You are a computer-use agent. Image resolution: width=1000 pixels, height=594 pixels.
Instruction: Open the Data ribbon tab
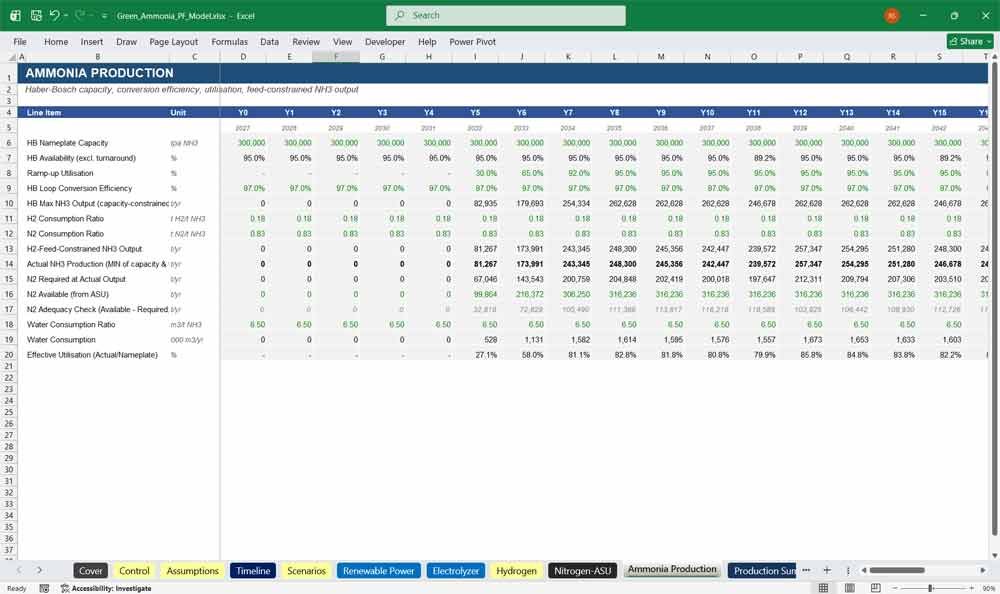point(269,41)
